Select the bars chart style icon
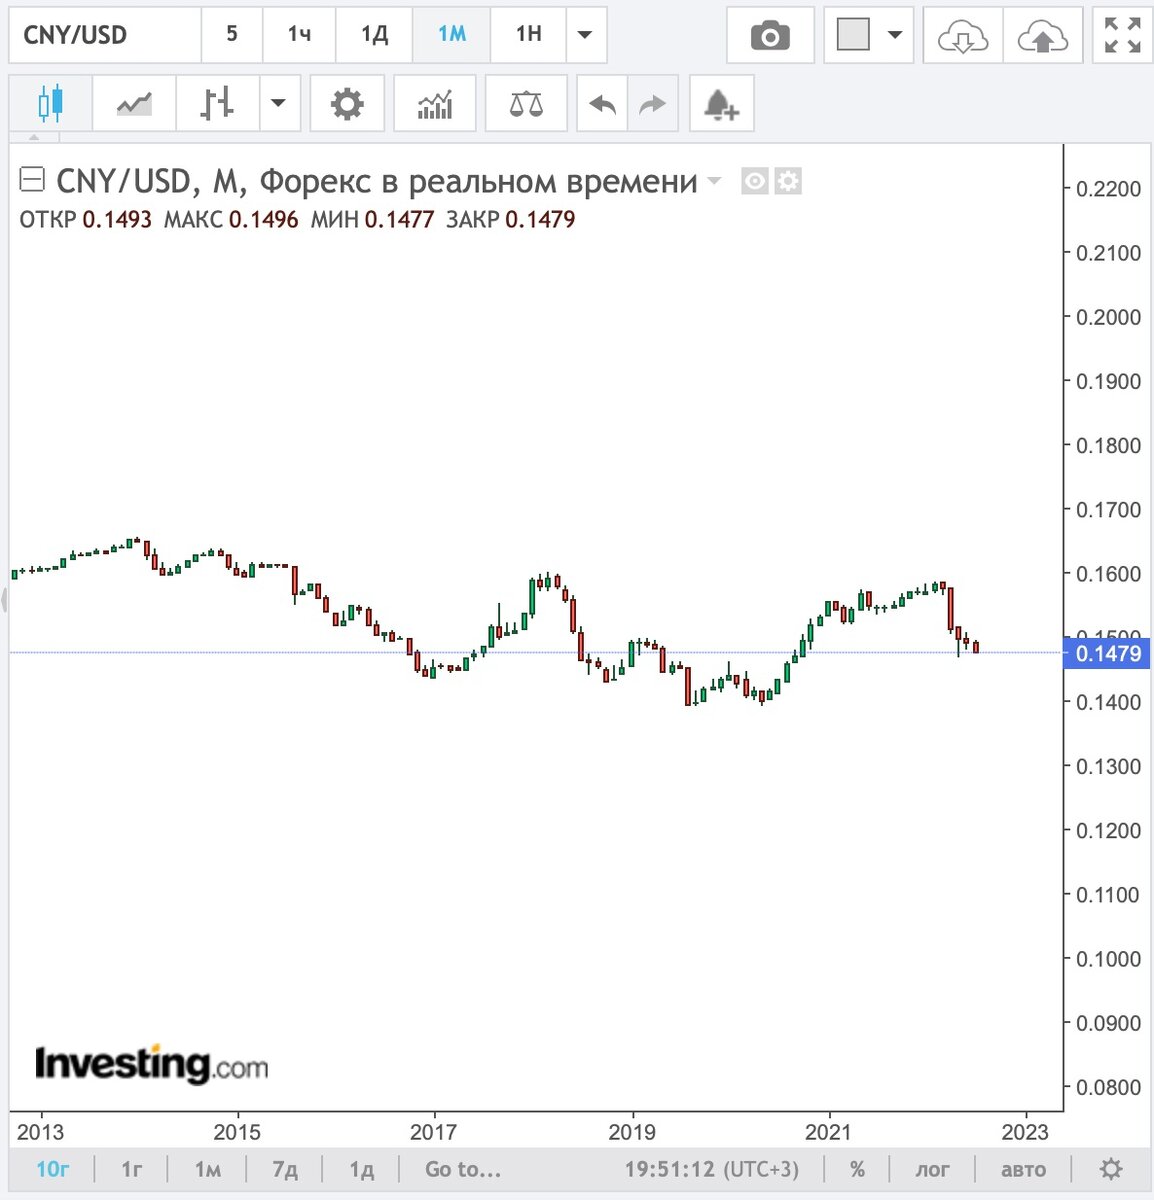This screenshot has width=1154, height=1200. pos(217,103)
